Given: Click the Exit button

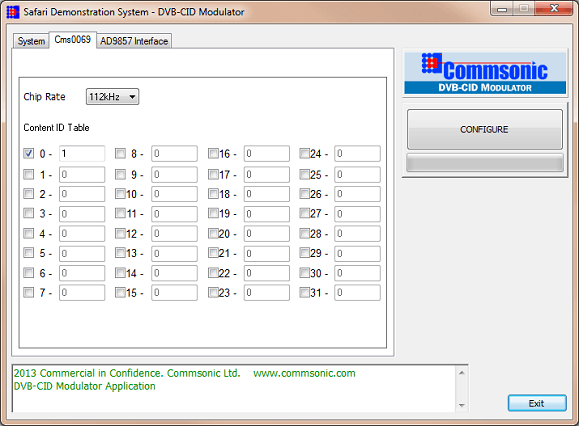Looking at the screenshot, I should [x=537, y=403].
